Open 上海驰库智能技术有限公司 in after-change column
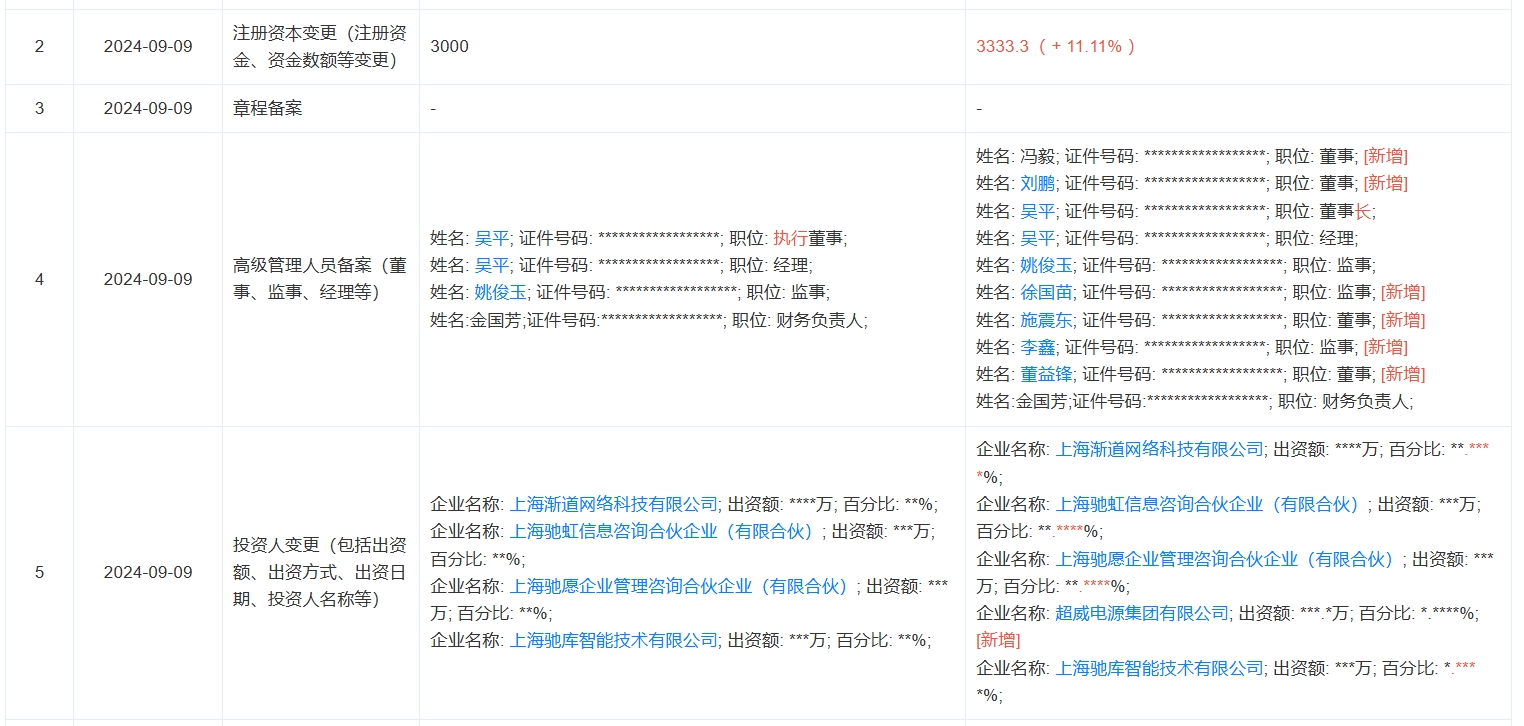This screenshot has width=1524, height=726. (x=1160, y=667)
